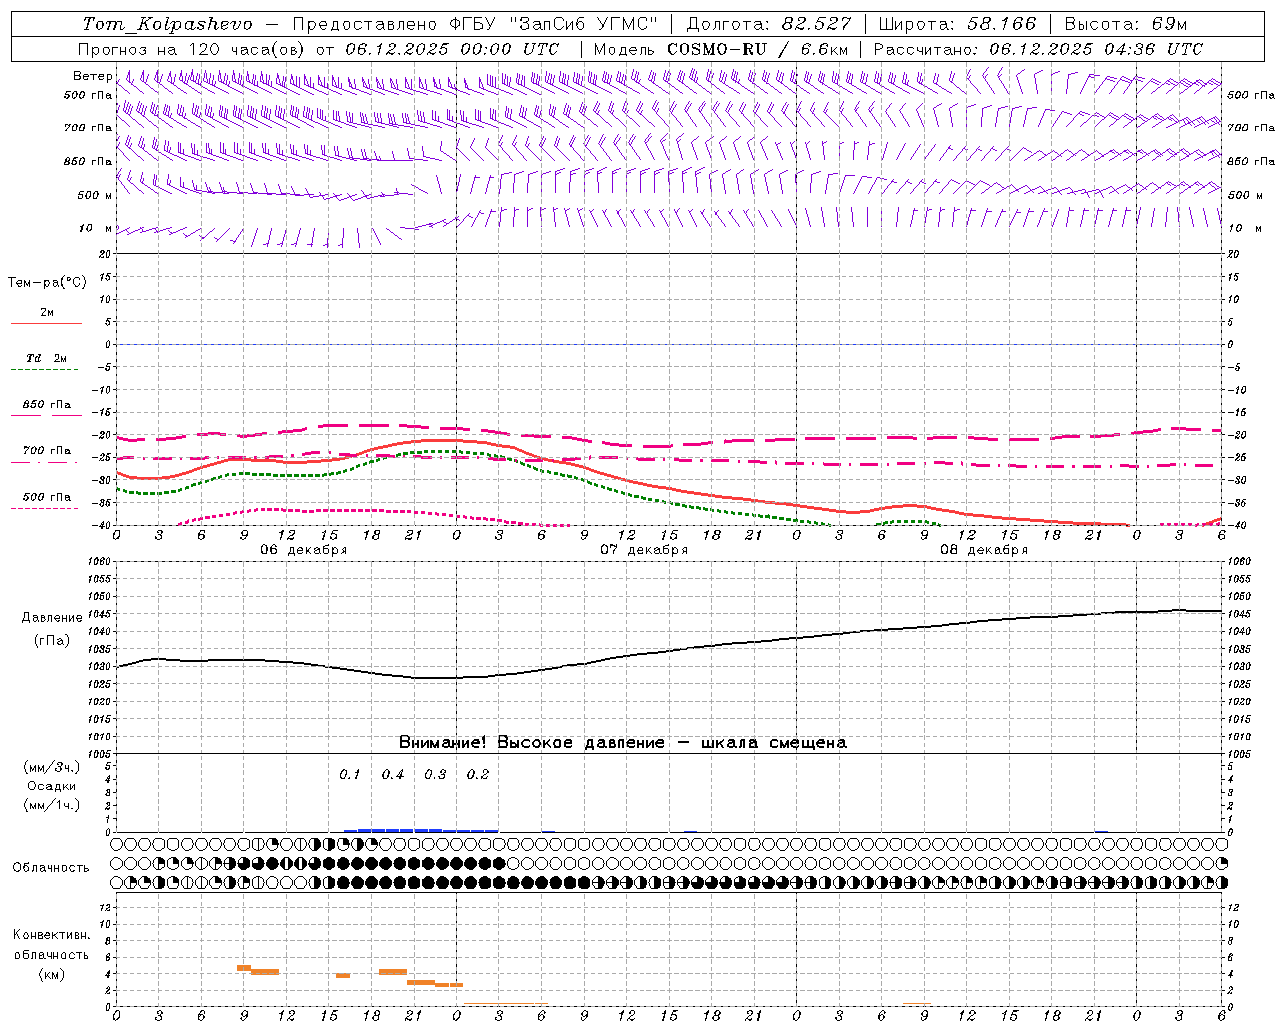Click the 0.1 precipitation amount value

click(349, 775)
